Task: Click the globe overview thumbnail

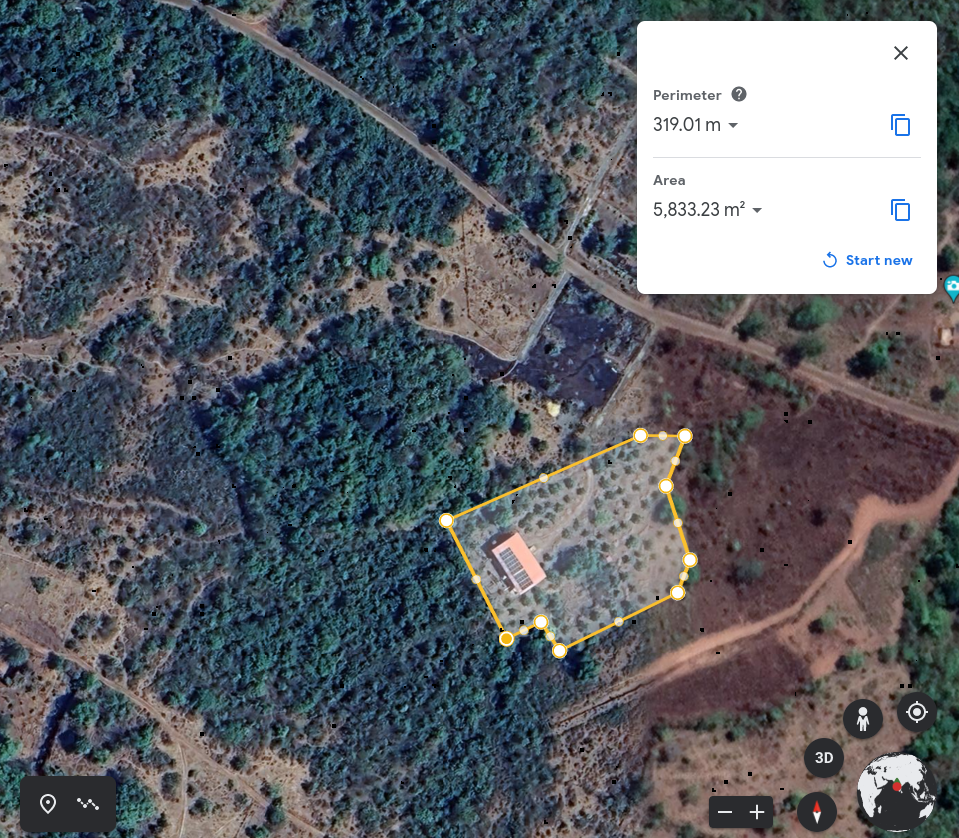Action: (x=896, y=792)
